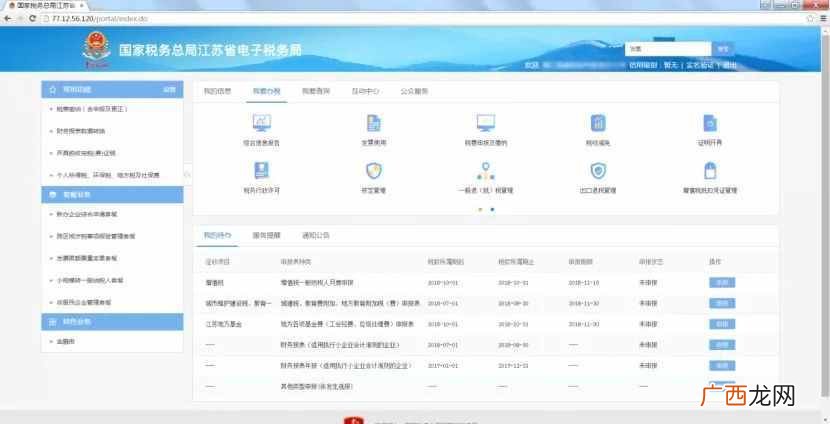Viewport: 830px width, 424px height.
Task: Open the 证明开具 file icon
Action: 710,123
